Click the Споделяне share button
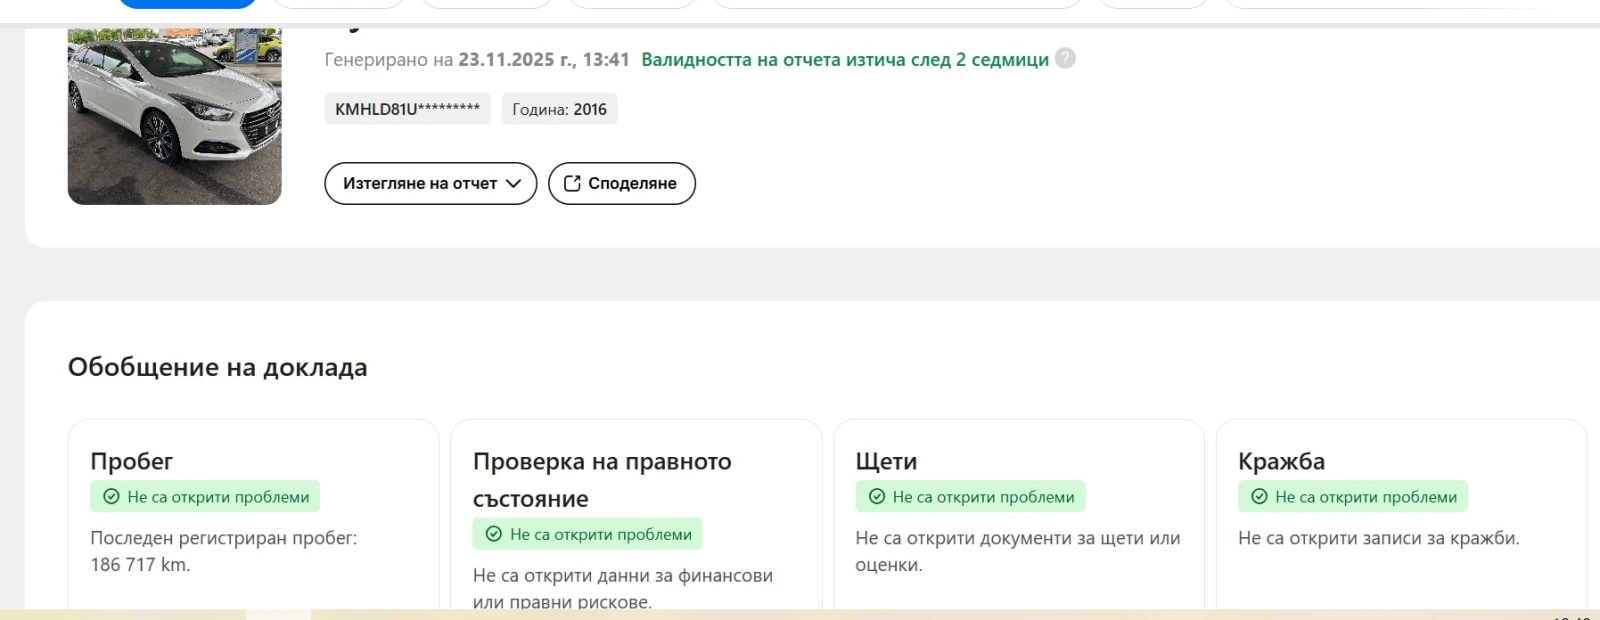This screenshot has height=620, width=1600. tap(622, 183)
